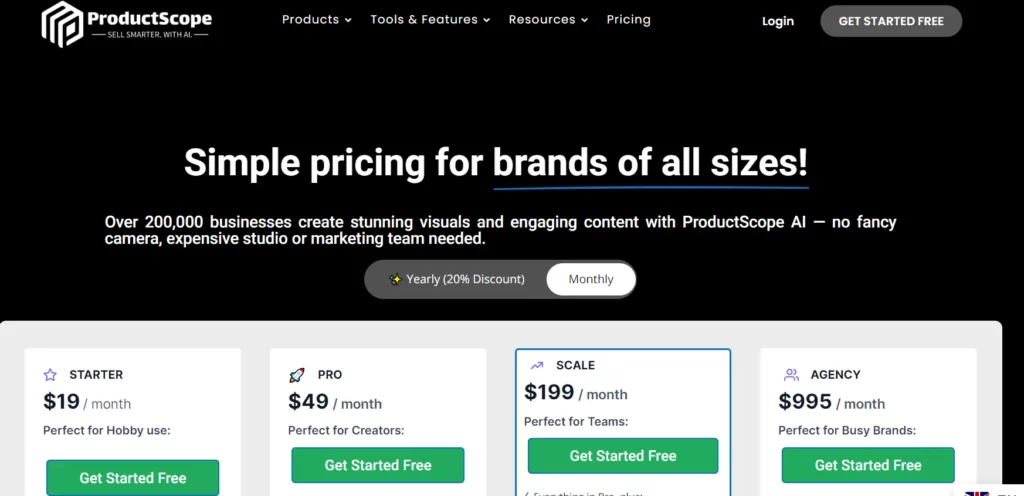
Task: Select the Monthly billing option
Action: point(591,279)
